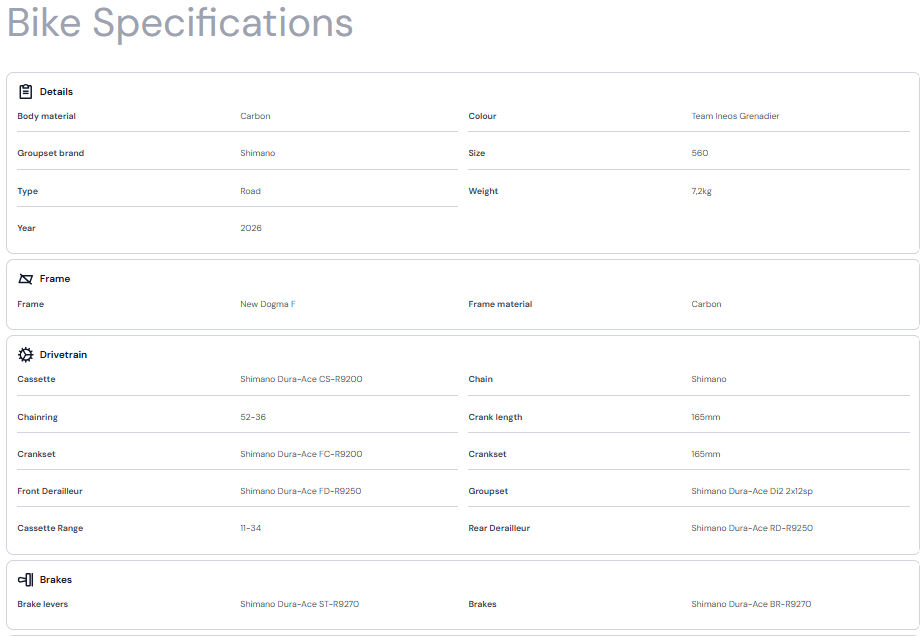The image size is (922, 636).
Task: Click the Weight label
Action: click(x=483, y=191)
